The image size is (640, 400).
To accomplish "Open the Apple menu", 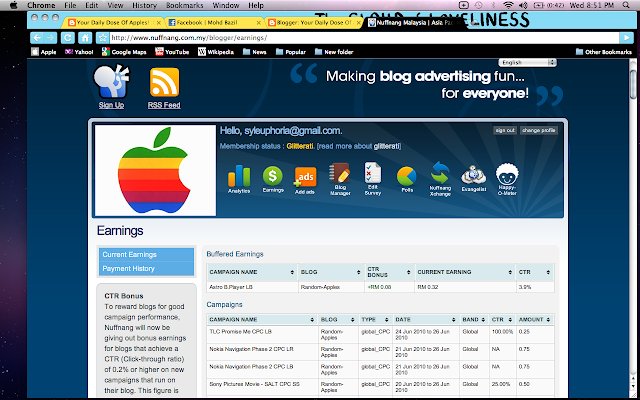I will 13,5.
